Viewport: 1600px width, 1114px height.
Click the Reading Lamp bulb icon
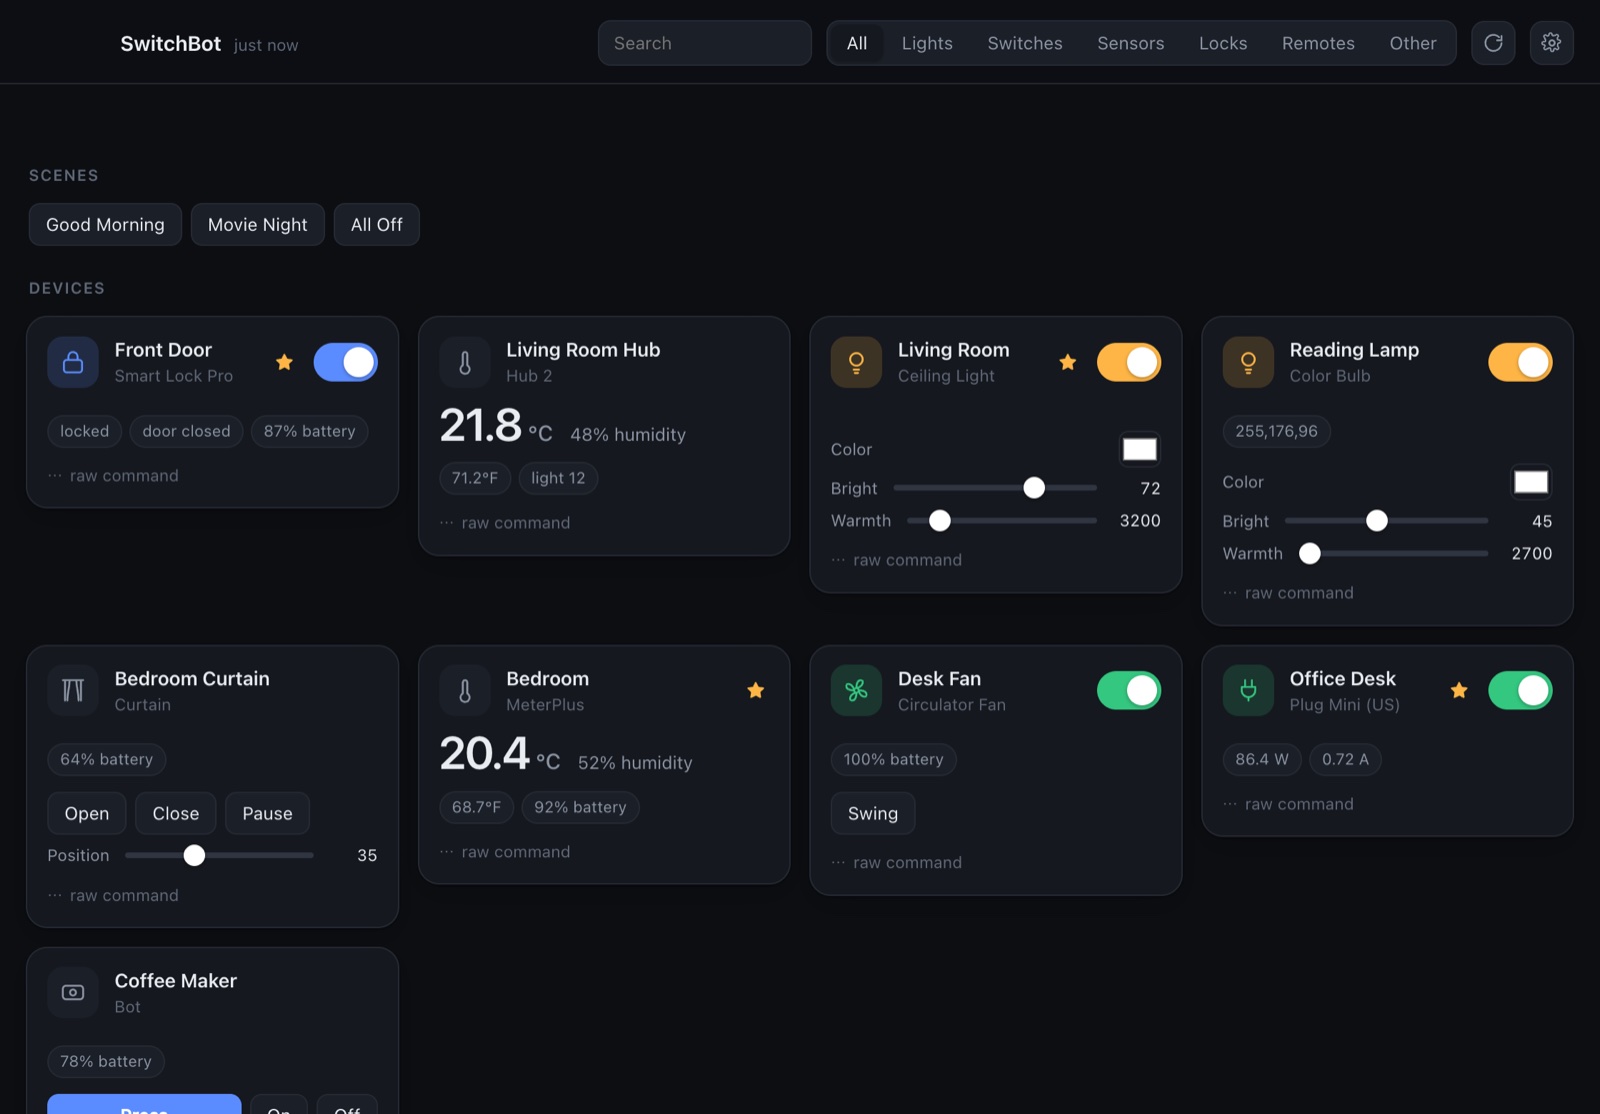[x=1248, y=362]
